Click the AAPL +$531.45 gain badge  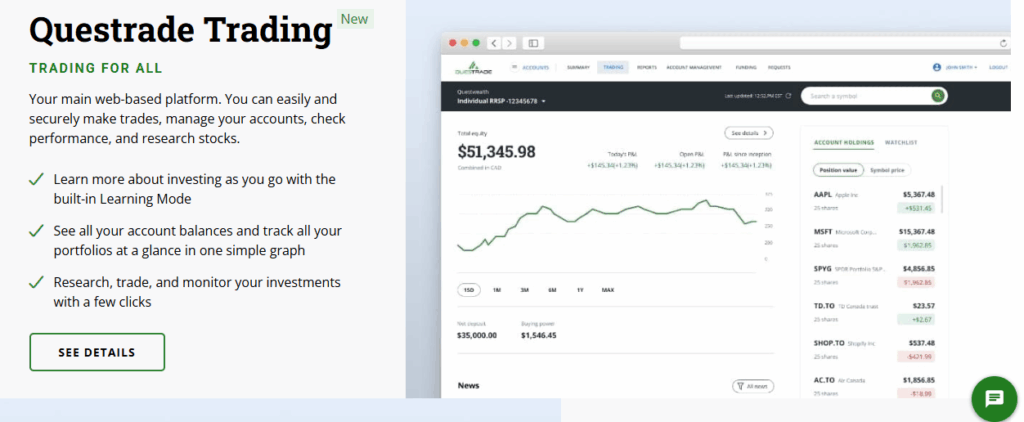pos(918,208)
